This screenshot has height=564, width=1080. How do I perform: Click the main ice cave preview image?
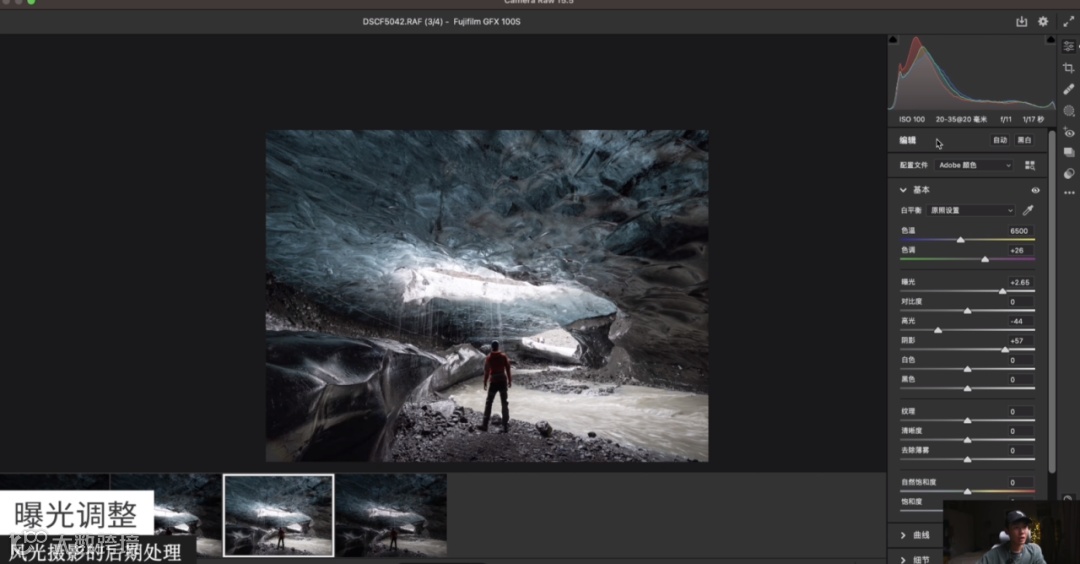tap(487, 296)
